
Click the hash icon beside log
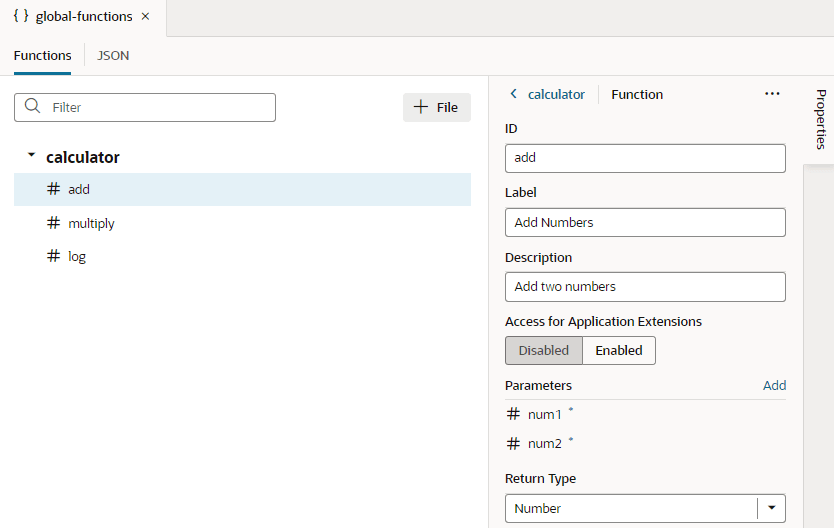pyautogui.click(x=54, y=256)
